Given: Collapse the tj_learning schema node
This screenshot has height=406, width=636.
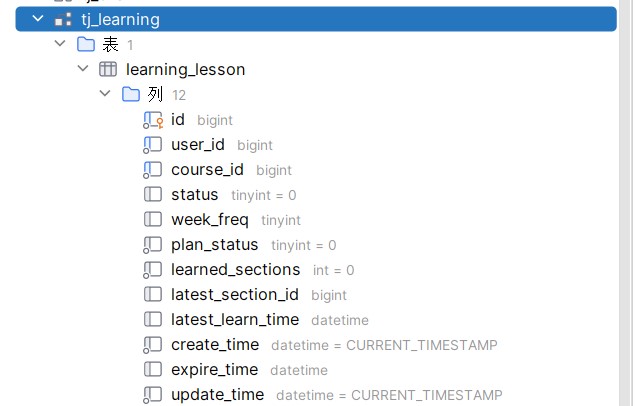Looking at the screenshot, I should coord(38,19).
